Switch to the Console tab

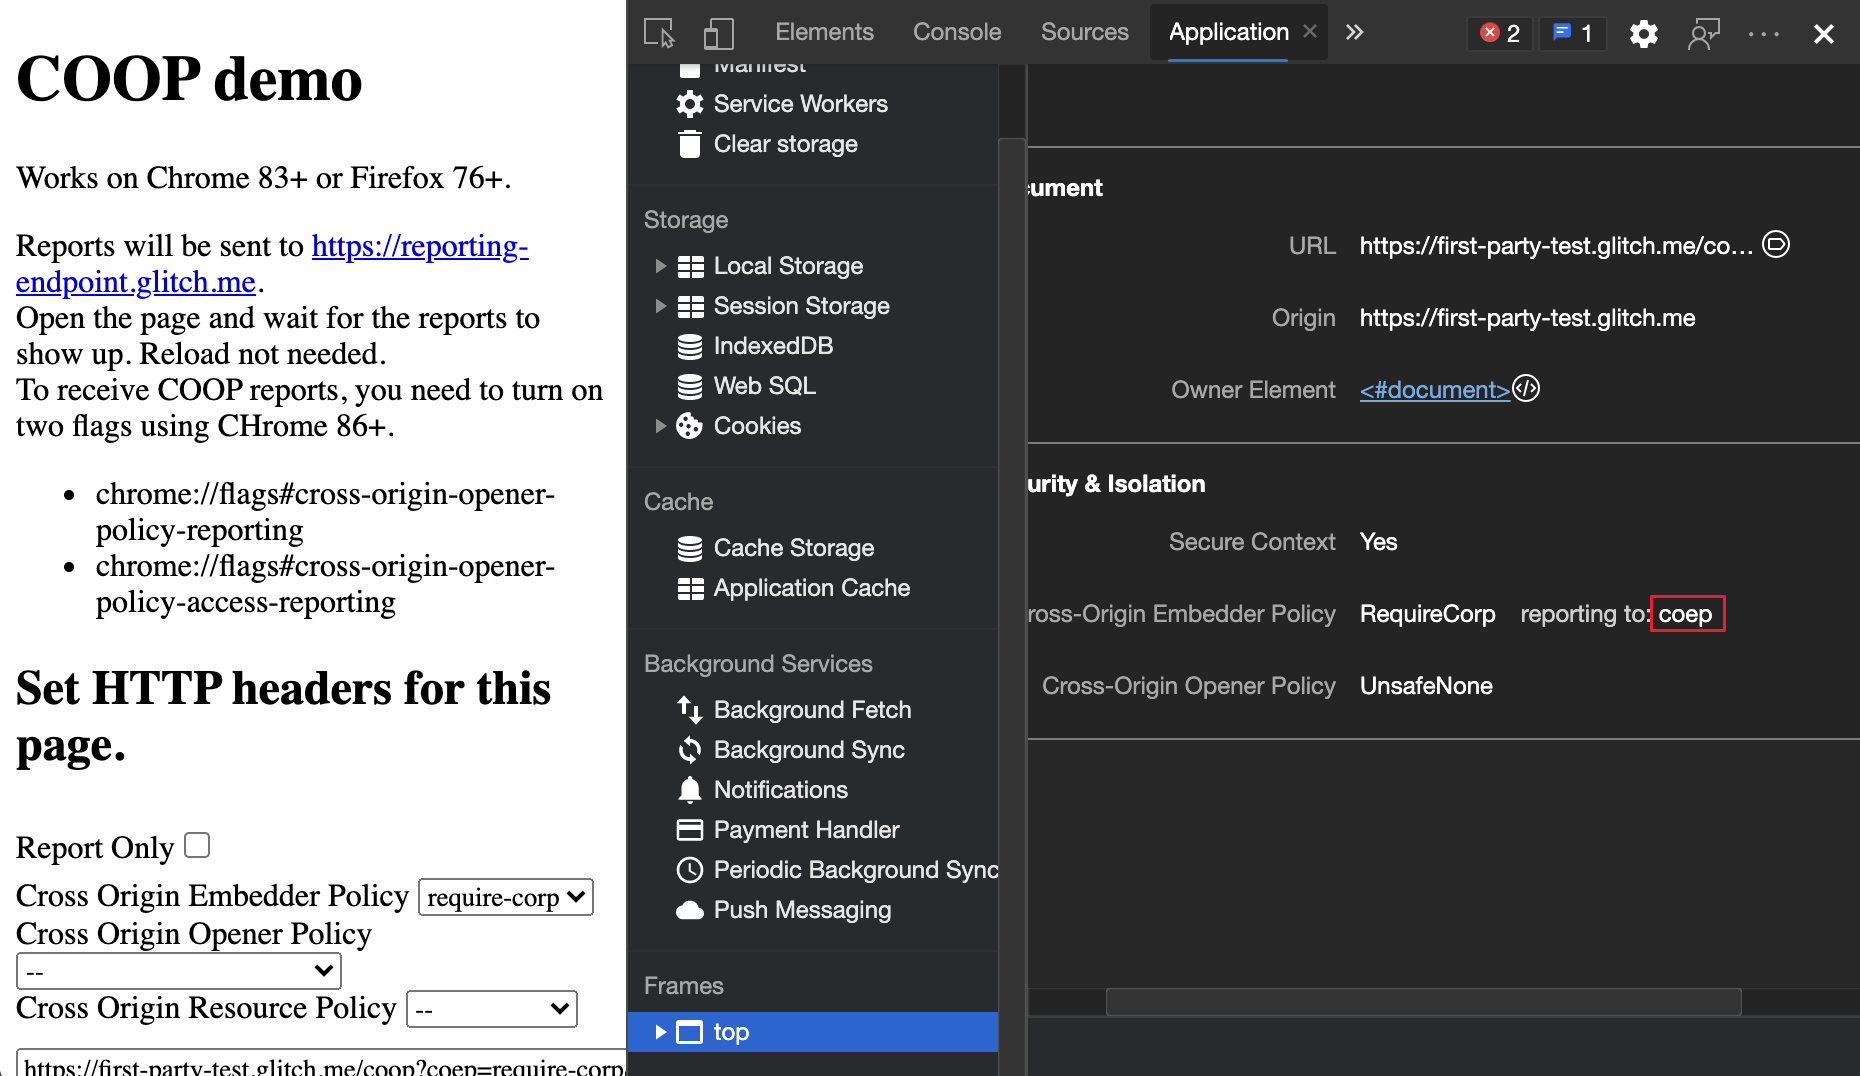point(956,32)
